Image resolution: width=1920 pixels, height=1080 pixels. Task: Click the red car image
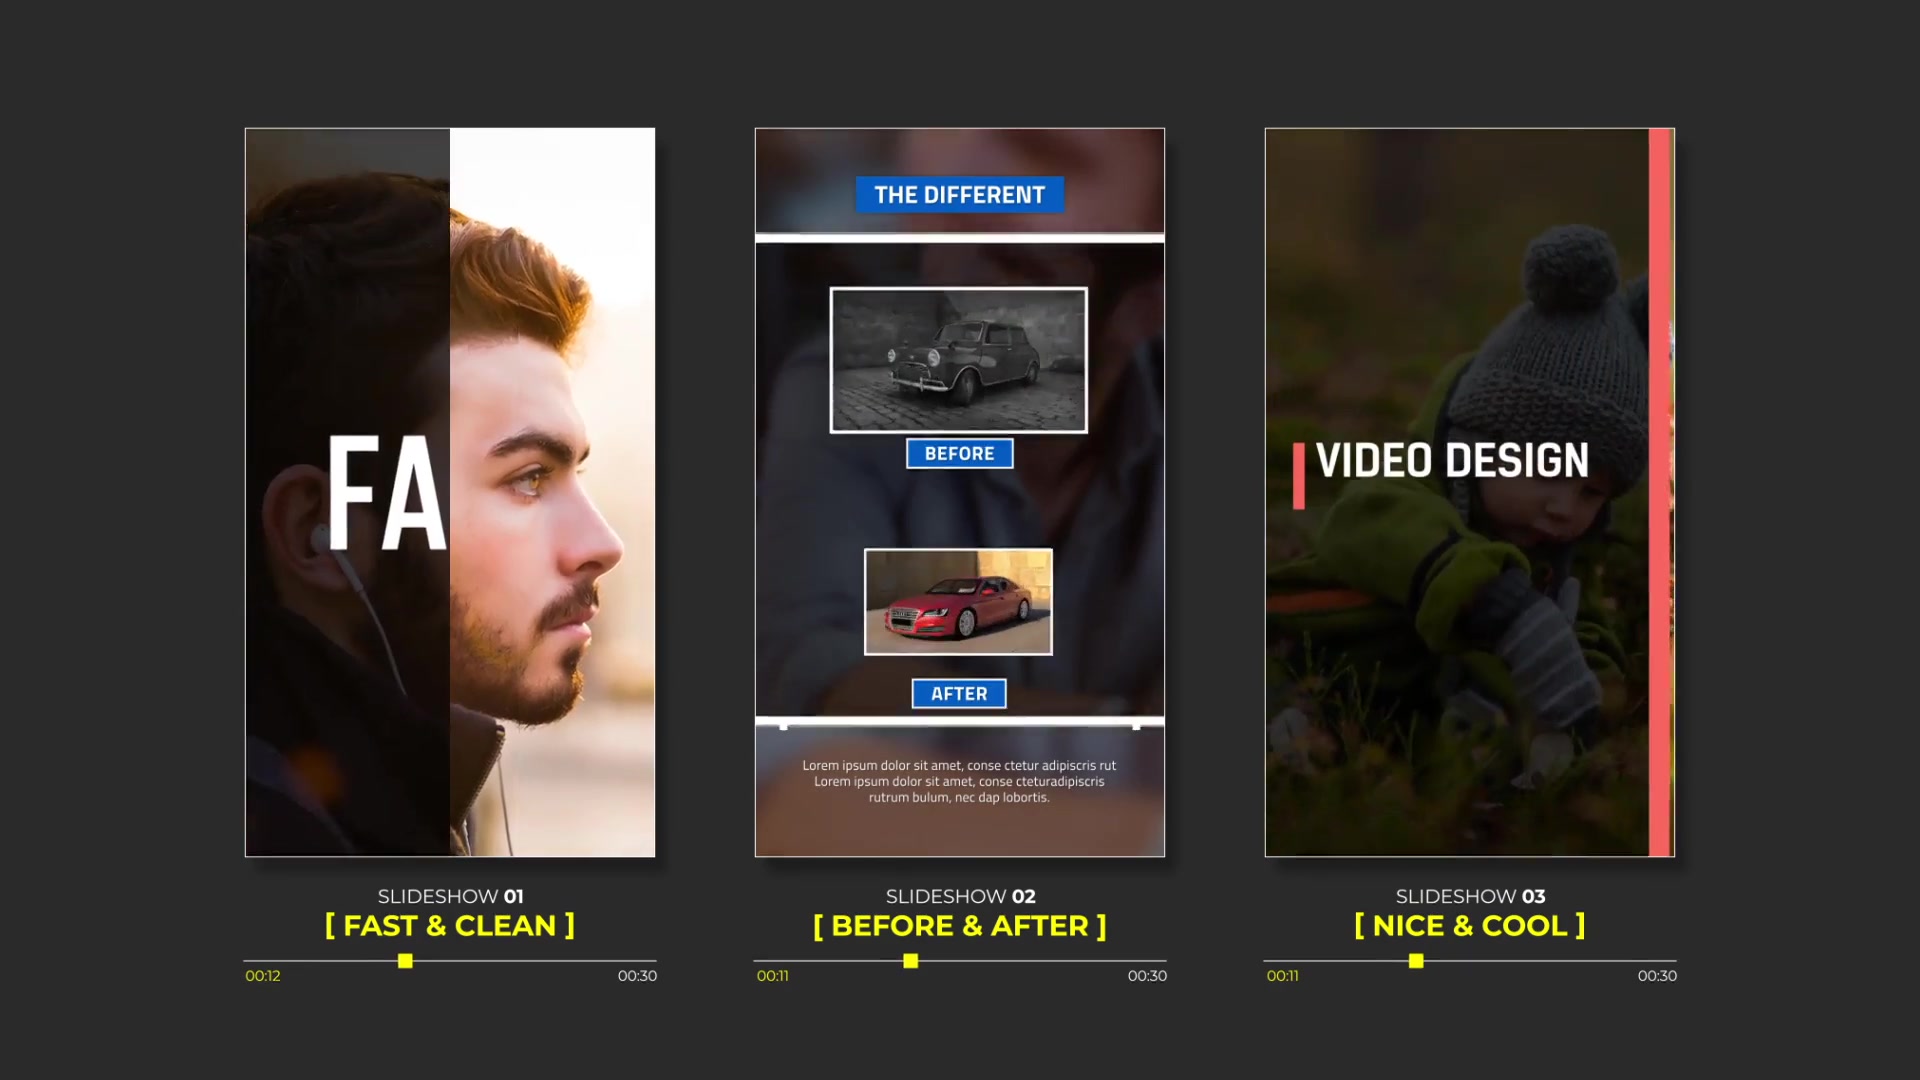(x=959, y=602)
